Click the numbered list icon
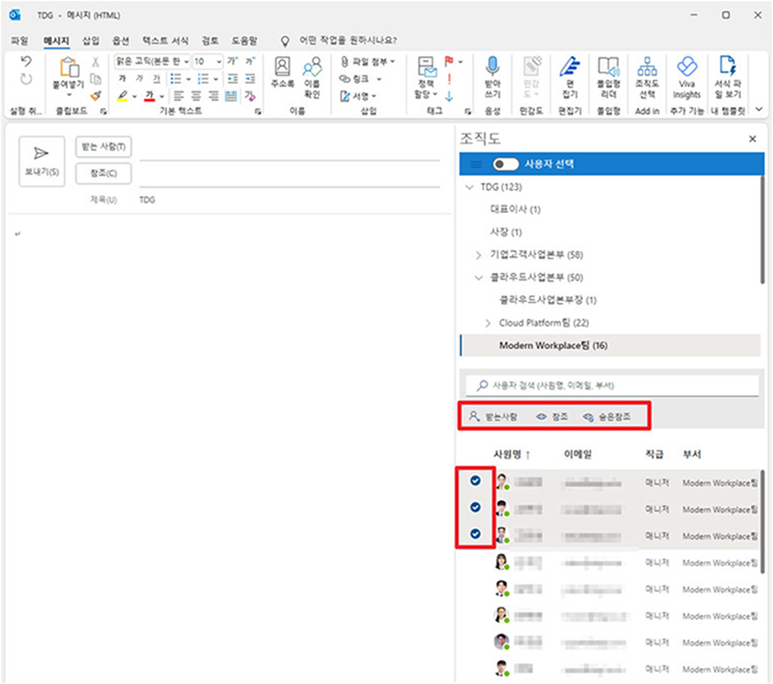The image size is (773, 684). 203,78
